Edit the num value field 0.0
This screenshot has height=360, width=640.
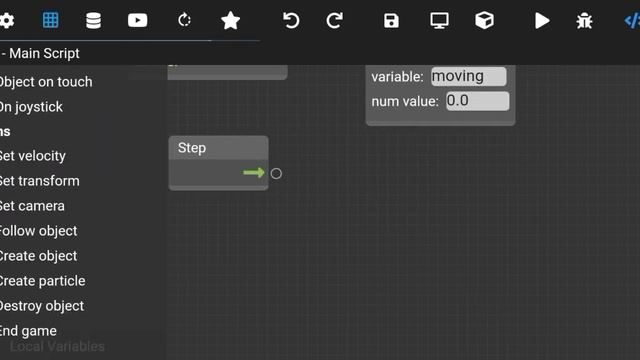point(477,101)
